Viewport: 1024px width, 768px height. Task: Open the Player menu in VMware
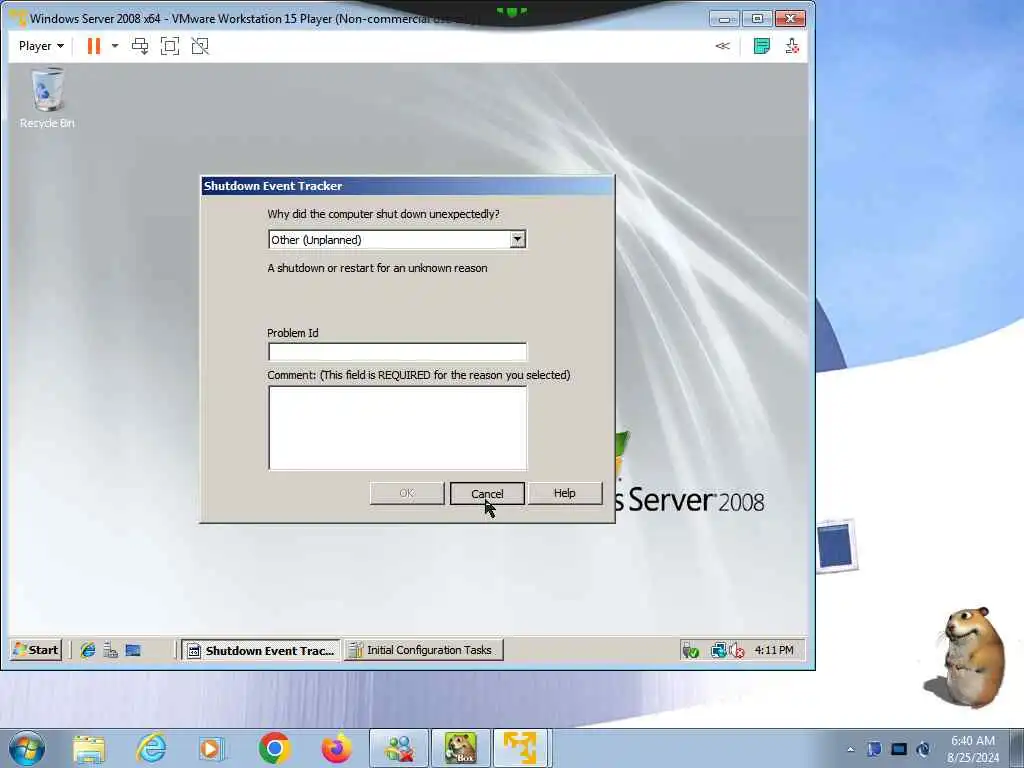[41, 46]
